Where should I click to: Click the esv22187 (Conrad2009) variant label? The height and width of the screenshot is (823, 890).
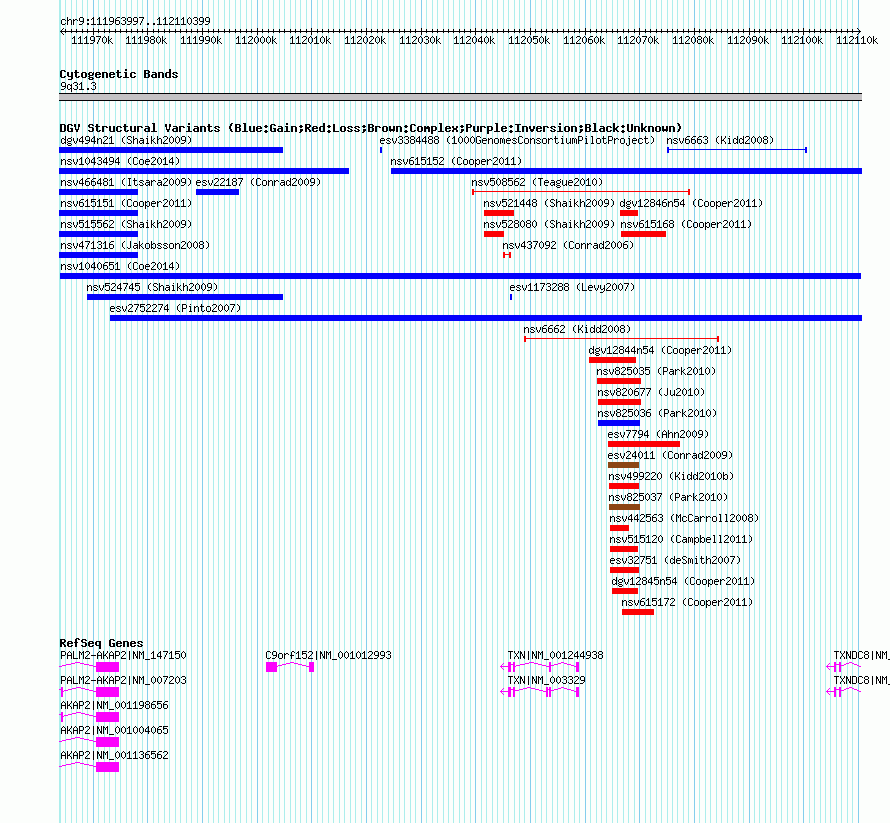point(258,182)
